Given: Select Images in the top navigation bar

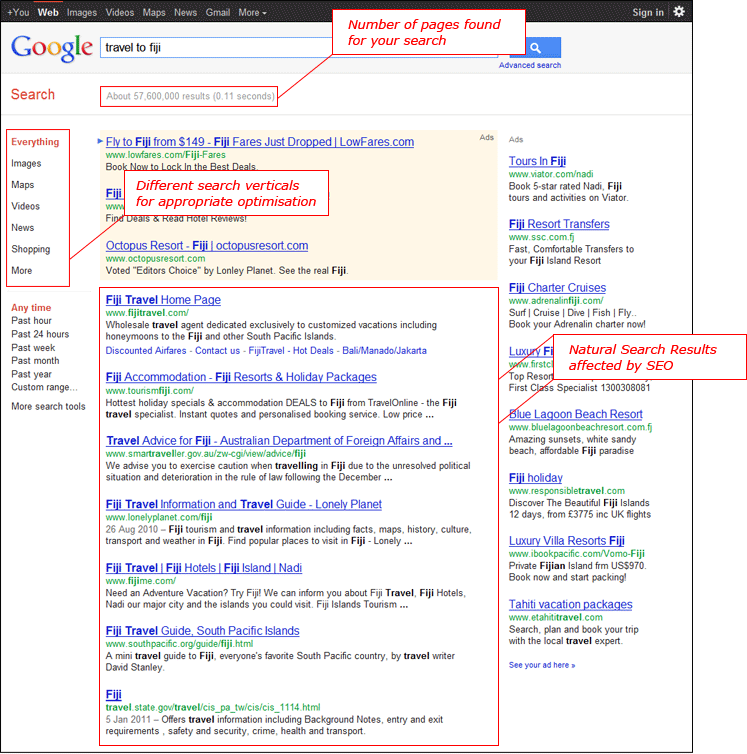Looking at the screenshot, I should coord(82,13).
